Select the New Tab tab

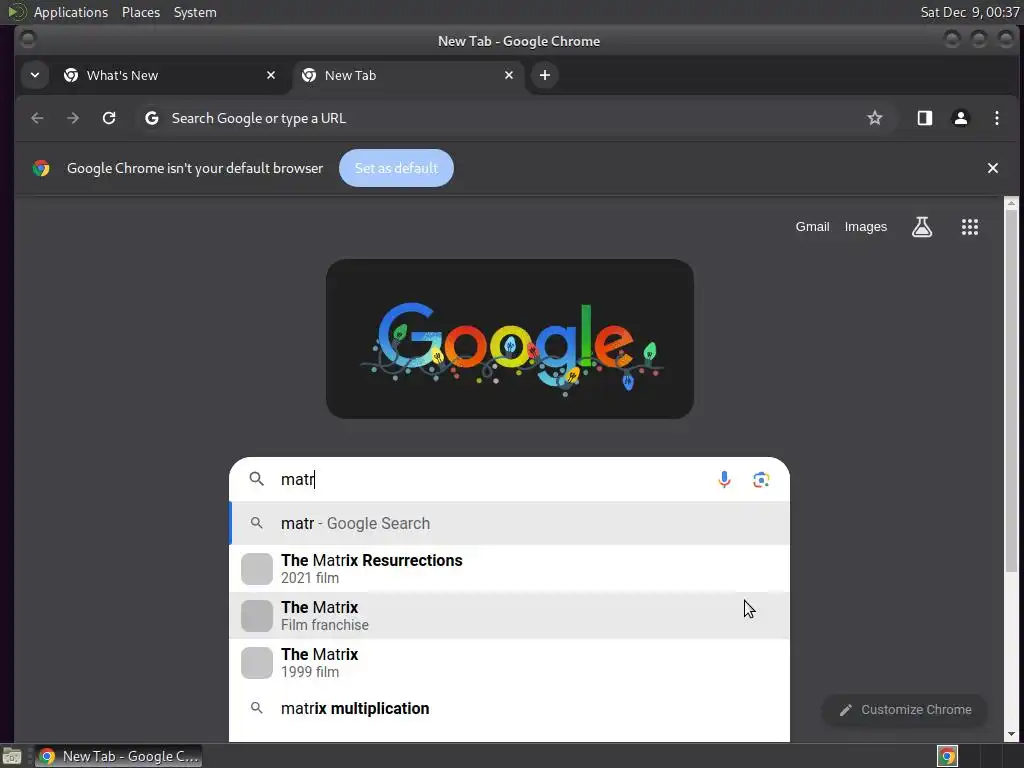pyautogui.click(x=408, y=75)
